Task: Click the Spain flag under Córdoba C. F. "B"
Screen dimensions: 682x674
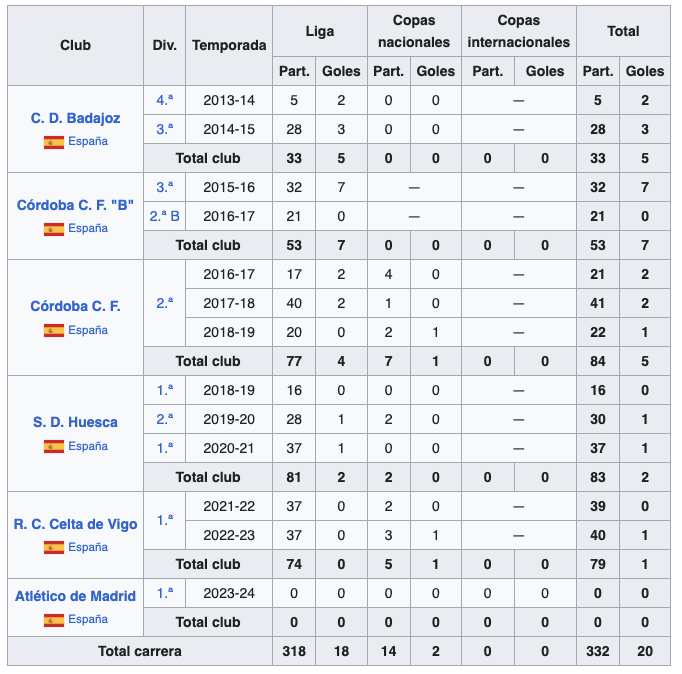Action: (54, 229)
